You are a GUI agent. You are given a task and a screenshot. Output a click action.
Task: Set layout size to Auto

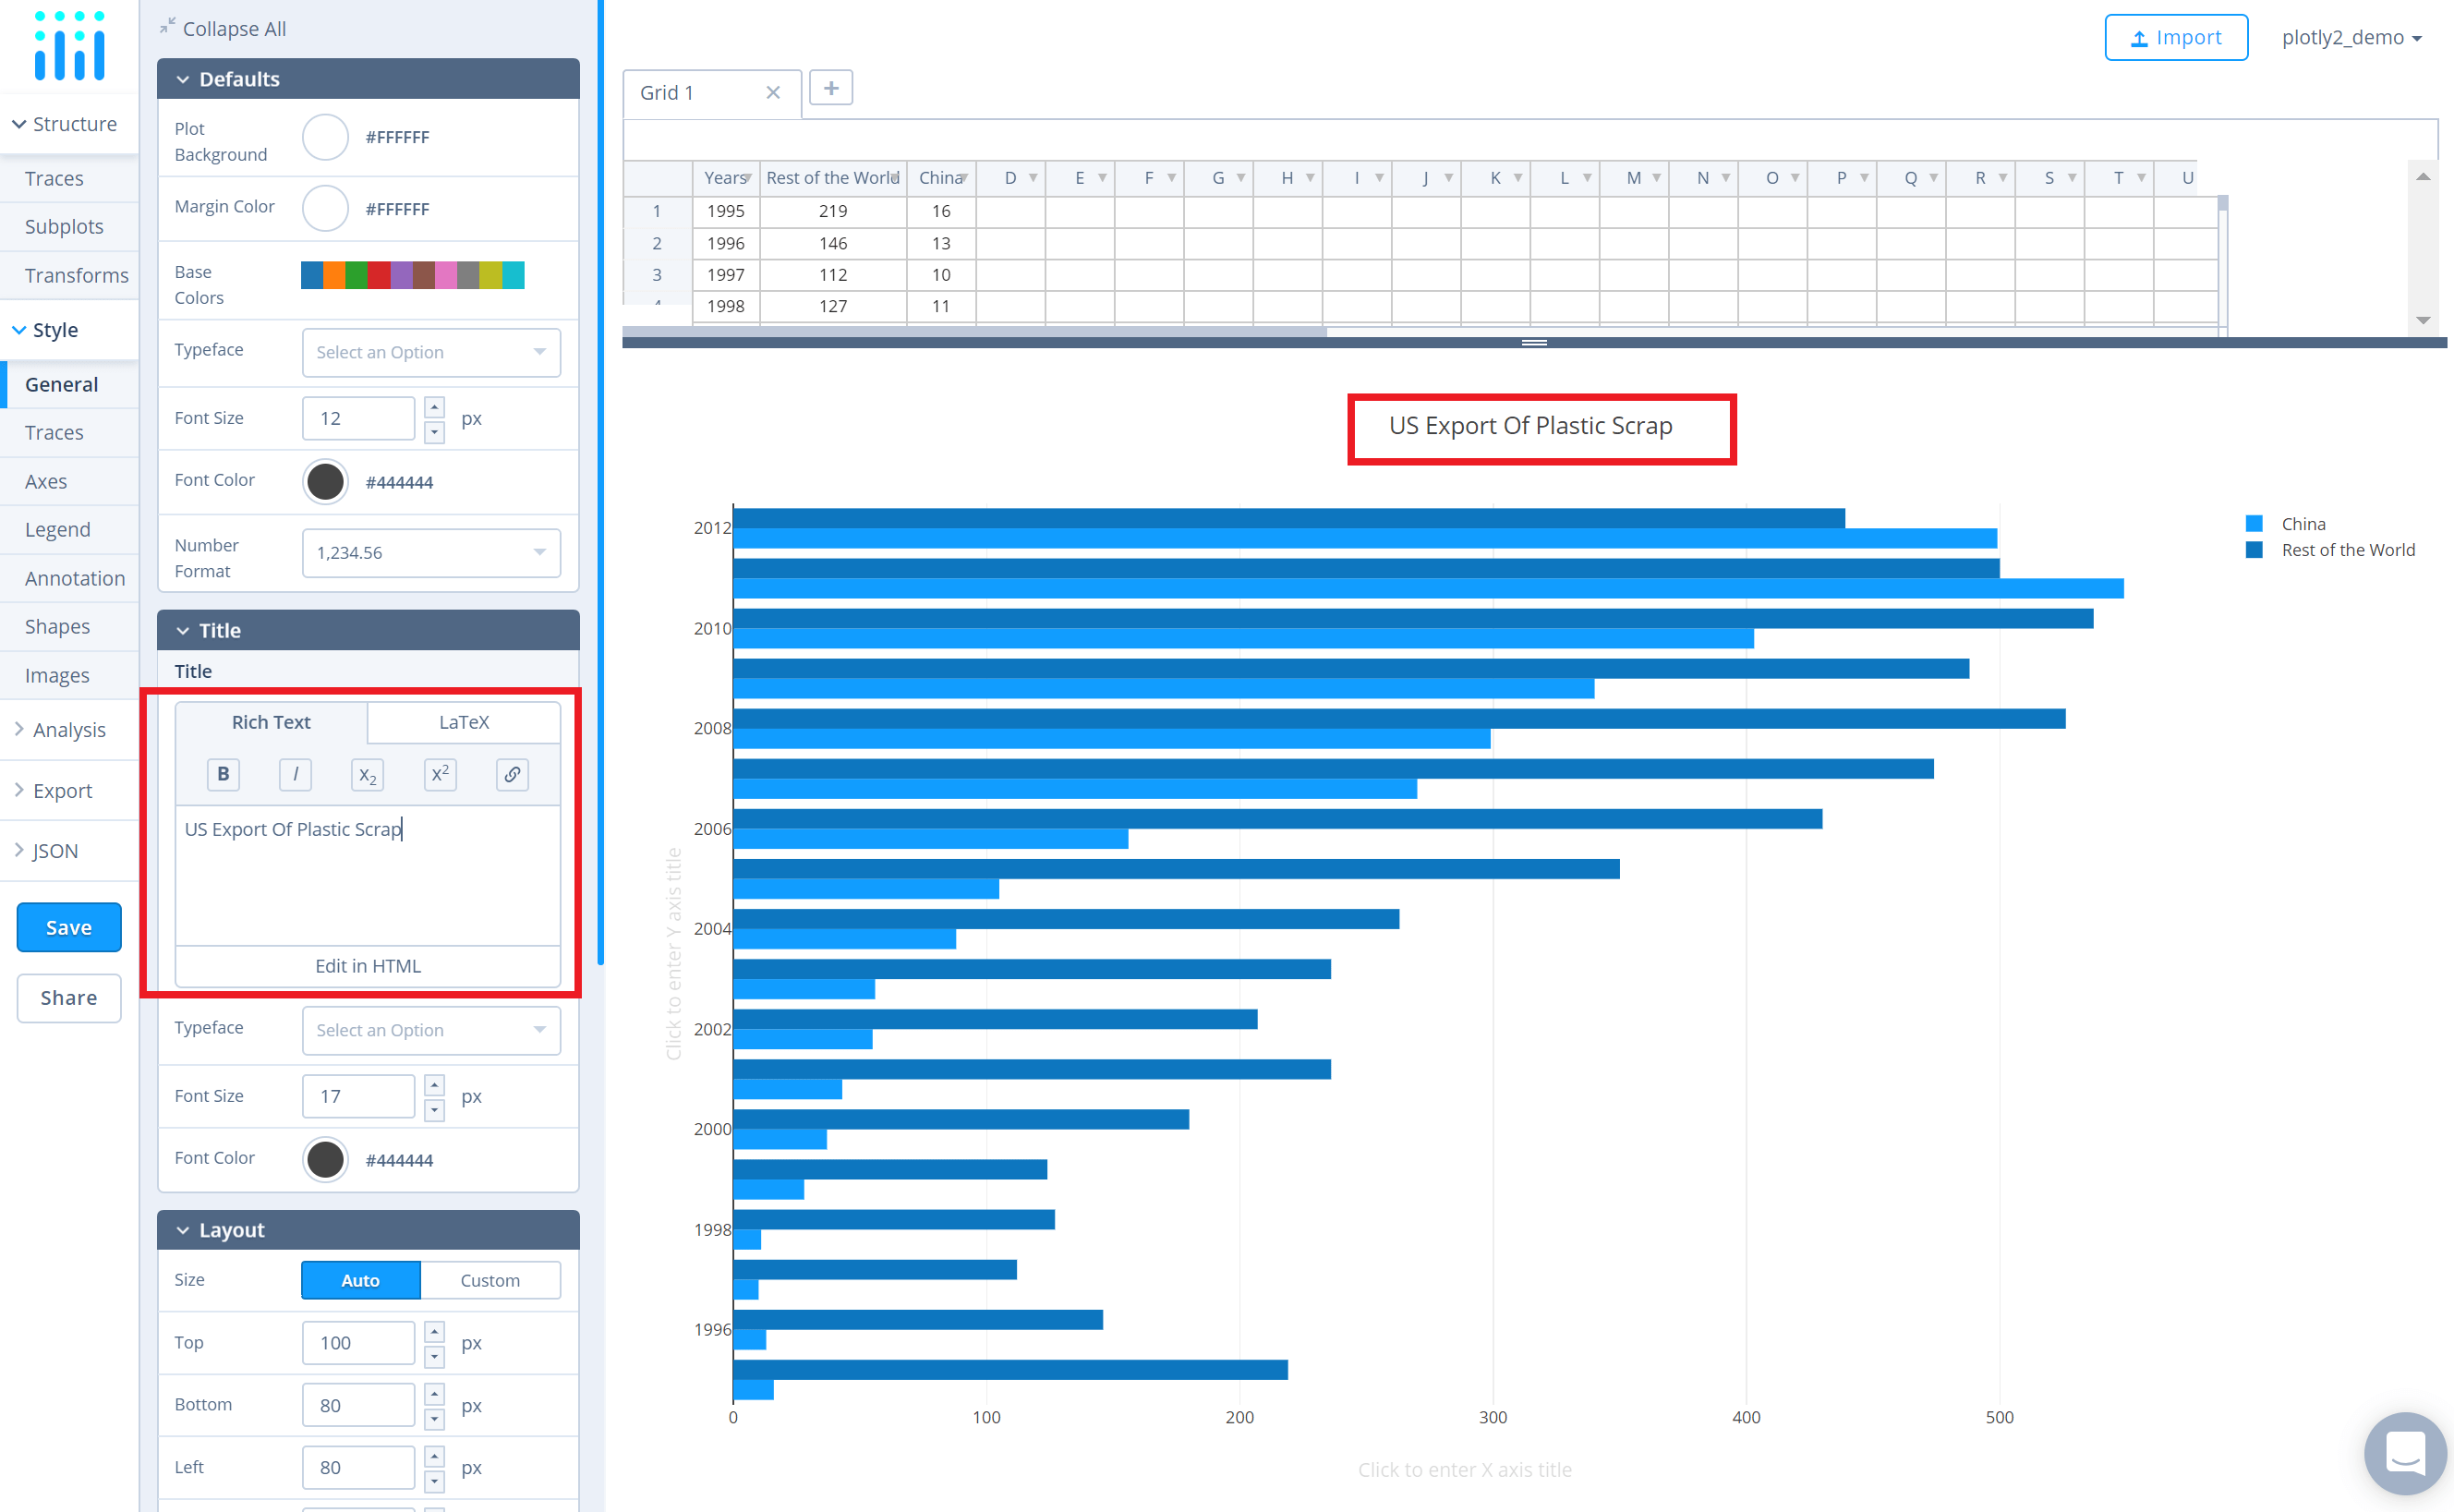tap(360, 1280)
